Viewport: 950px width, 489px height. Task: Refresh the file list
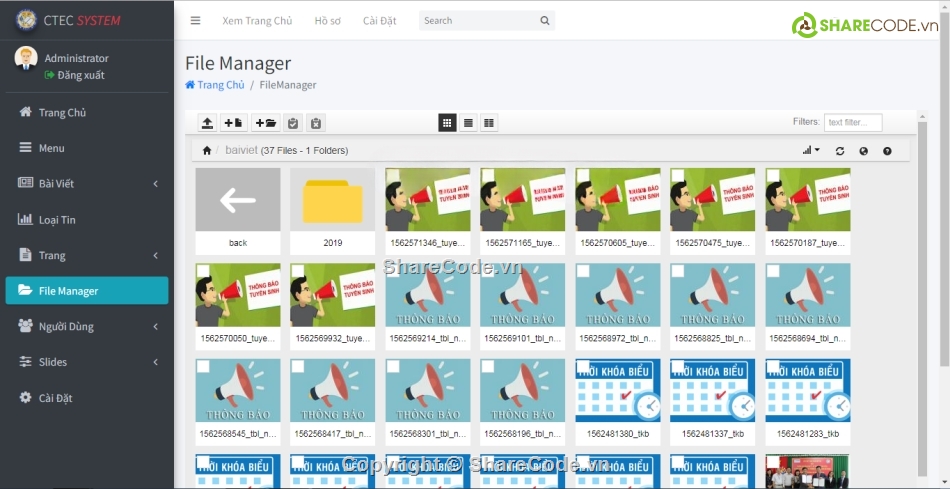tap(840, 151)
